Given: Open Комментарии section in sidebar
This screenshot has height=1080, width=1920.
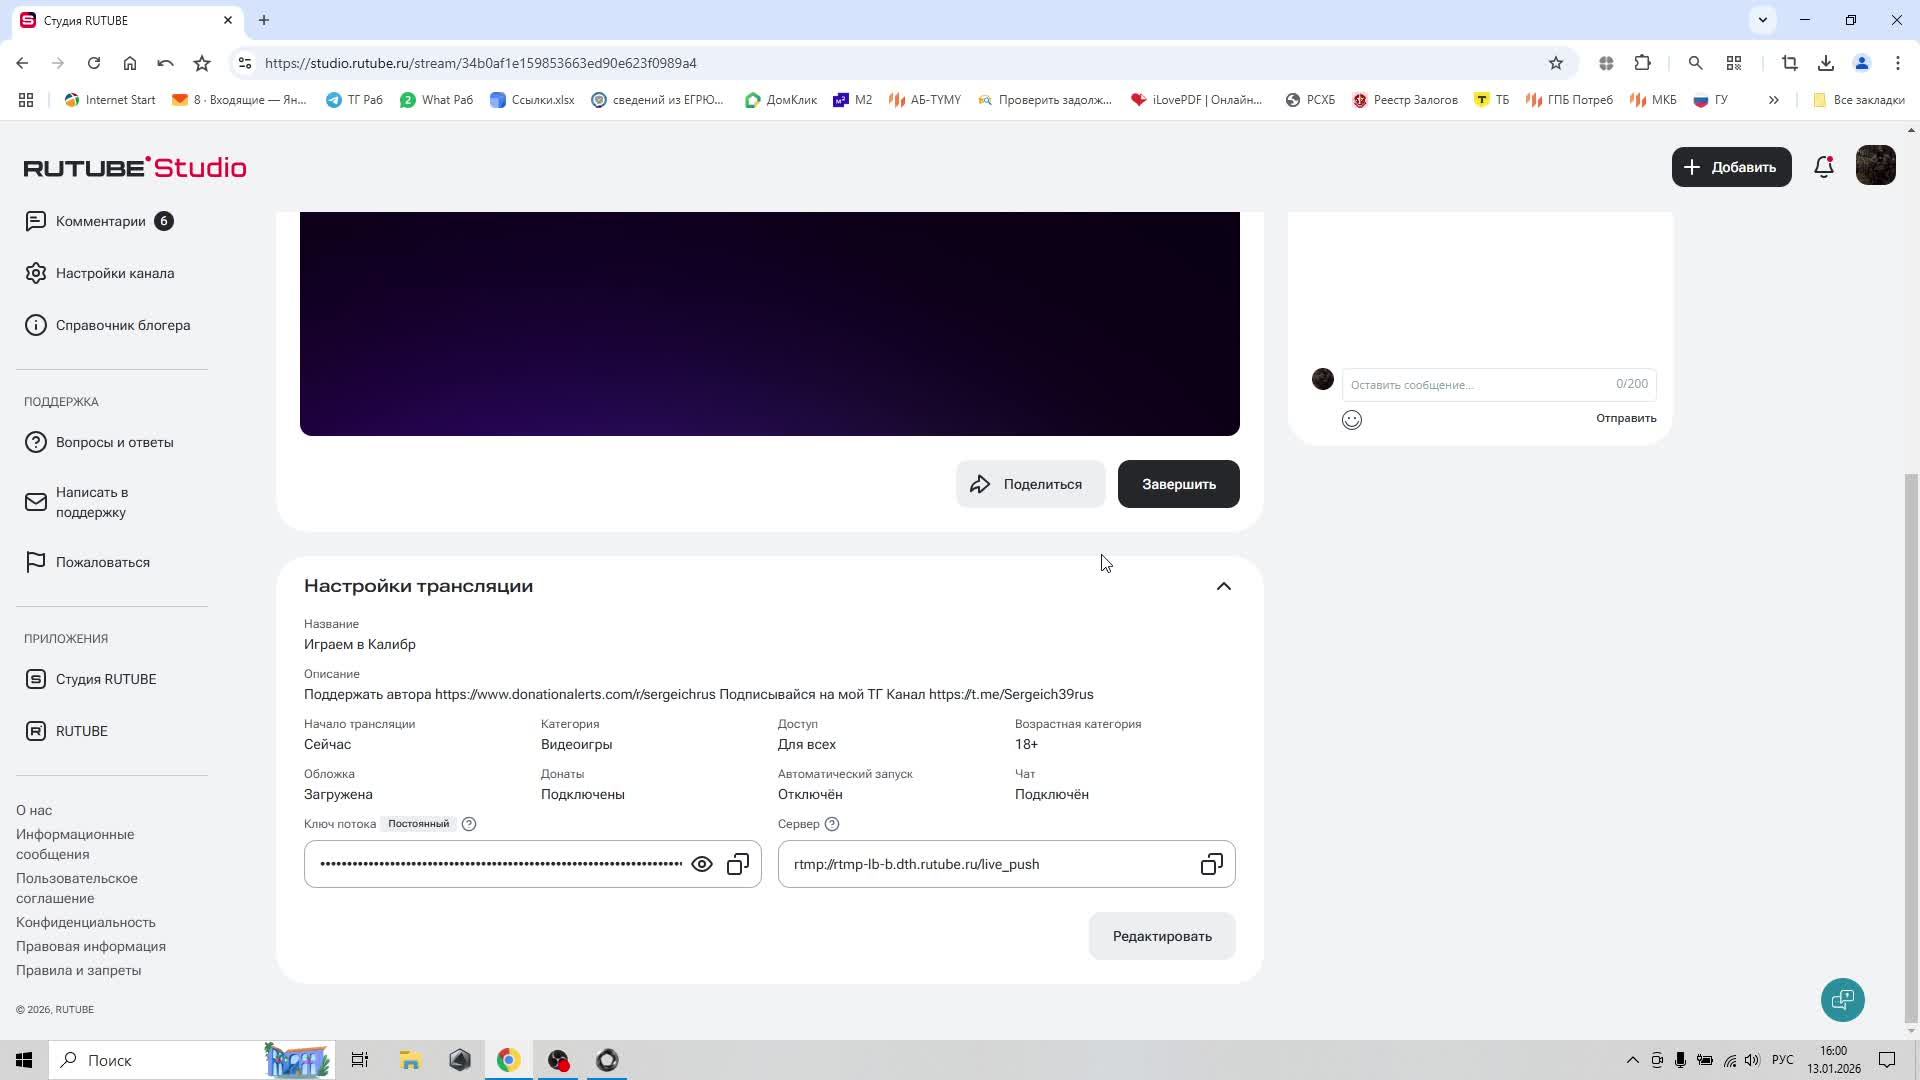Looking at the screenshot, I should click(103, 221).
